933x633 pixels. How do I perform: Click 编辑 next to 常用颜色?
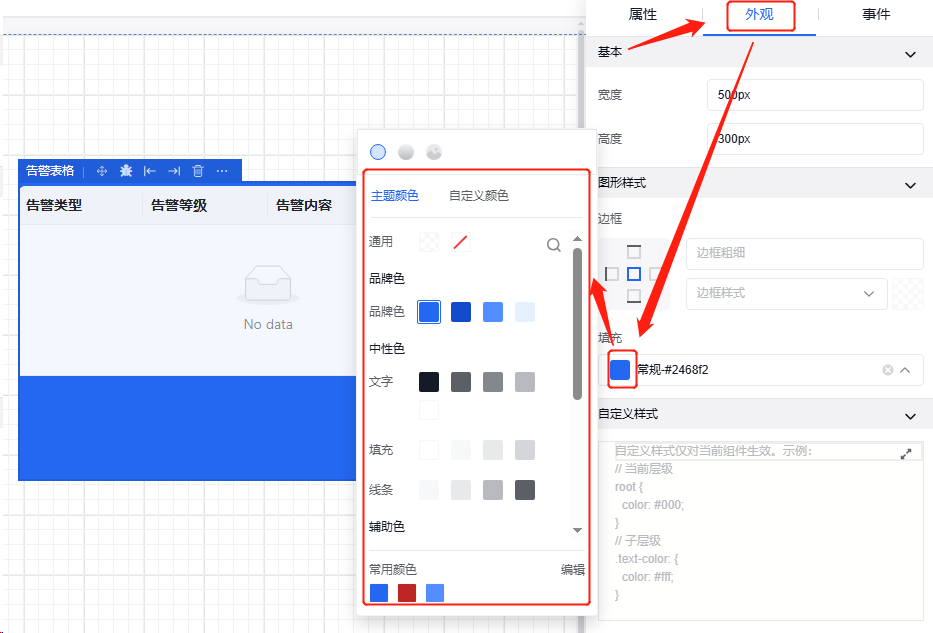[572, 570]
